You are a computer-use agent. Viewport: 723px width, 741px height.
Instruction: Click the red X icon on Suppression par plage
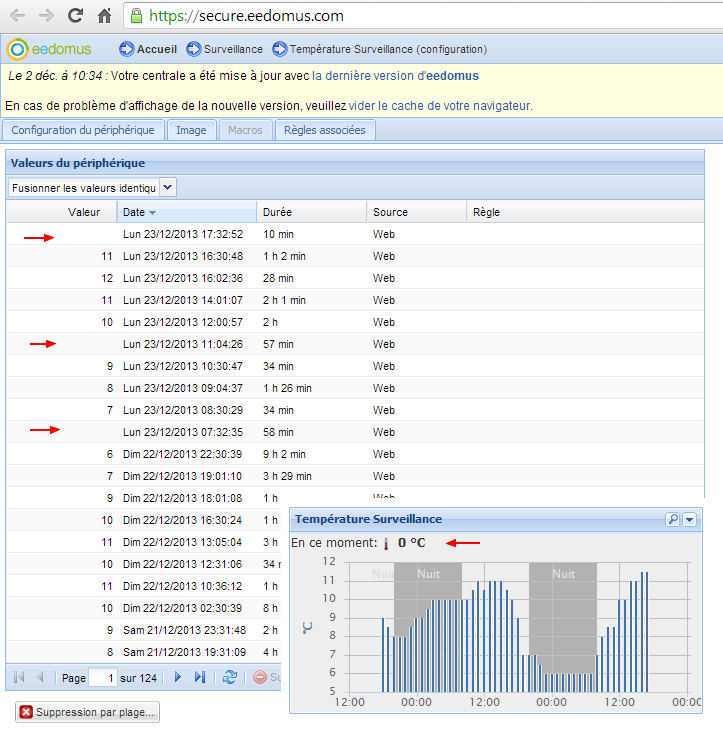click(26, 712)
